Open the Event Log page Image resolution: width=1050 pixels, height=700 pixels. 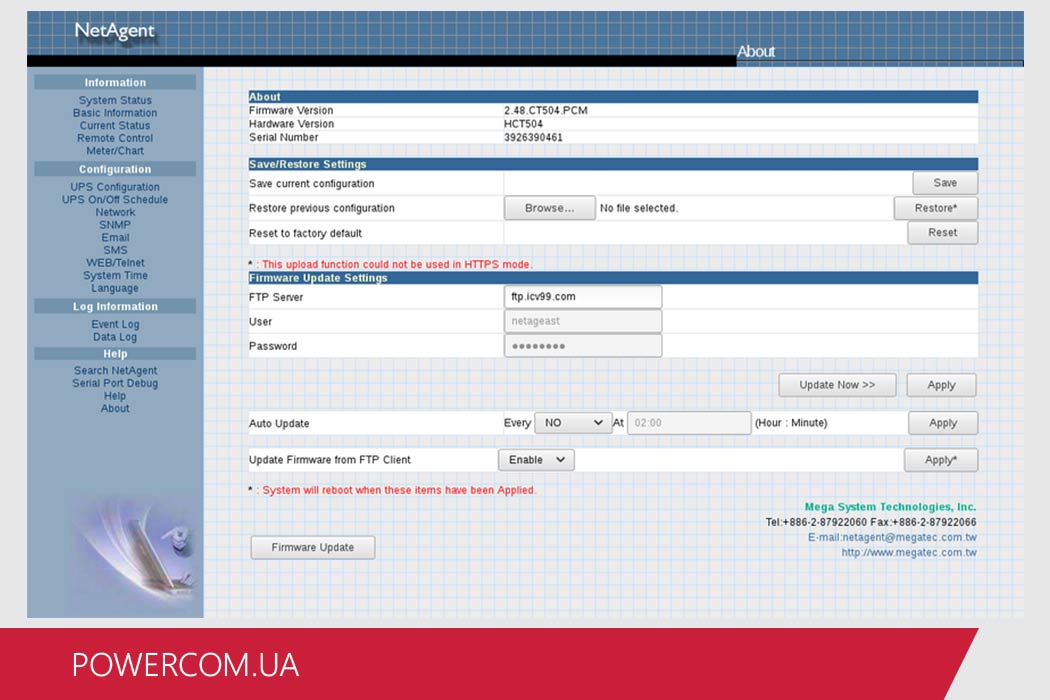[115, 324]
